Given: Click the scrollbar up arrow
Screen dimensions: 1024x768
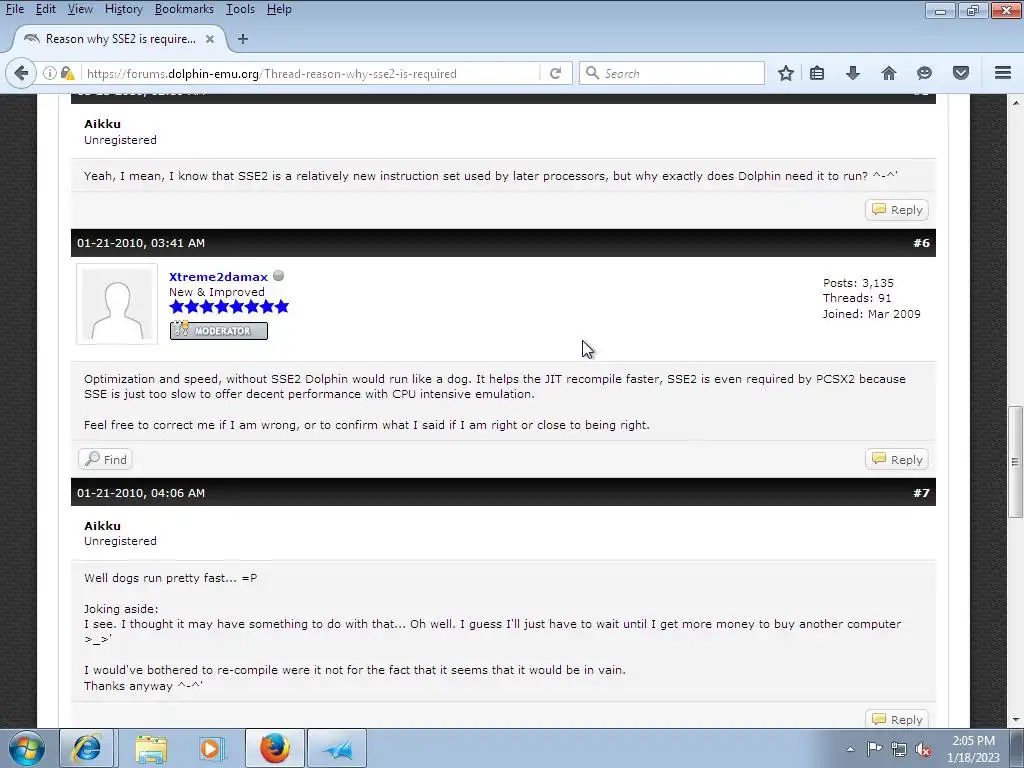Looking at the screenshot, I should [x=1015, y=103].
